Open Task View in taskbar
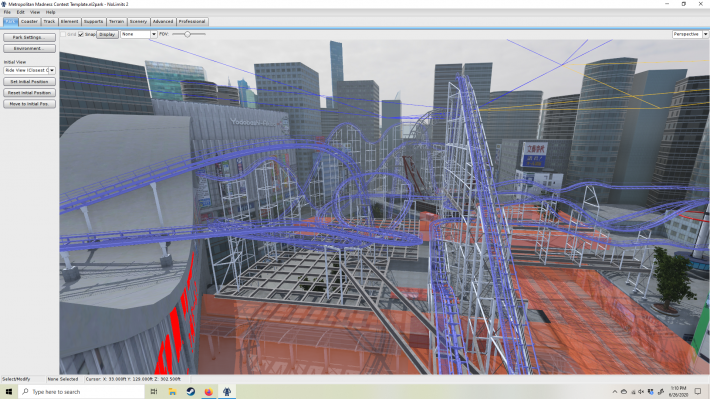 pos(154,392)
